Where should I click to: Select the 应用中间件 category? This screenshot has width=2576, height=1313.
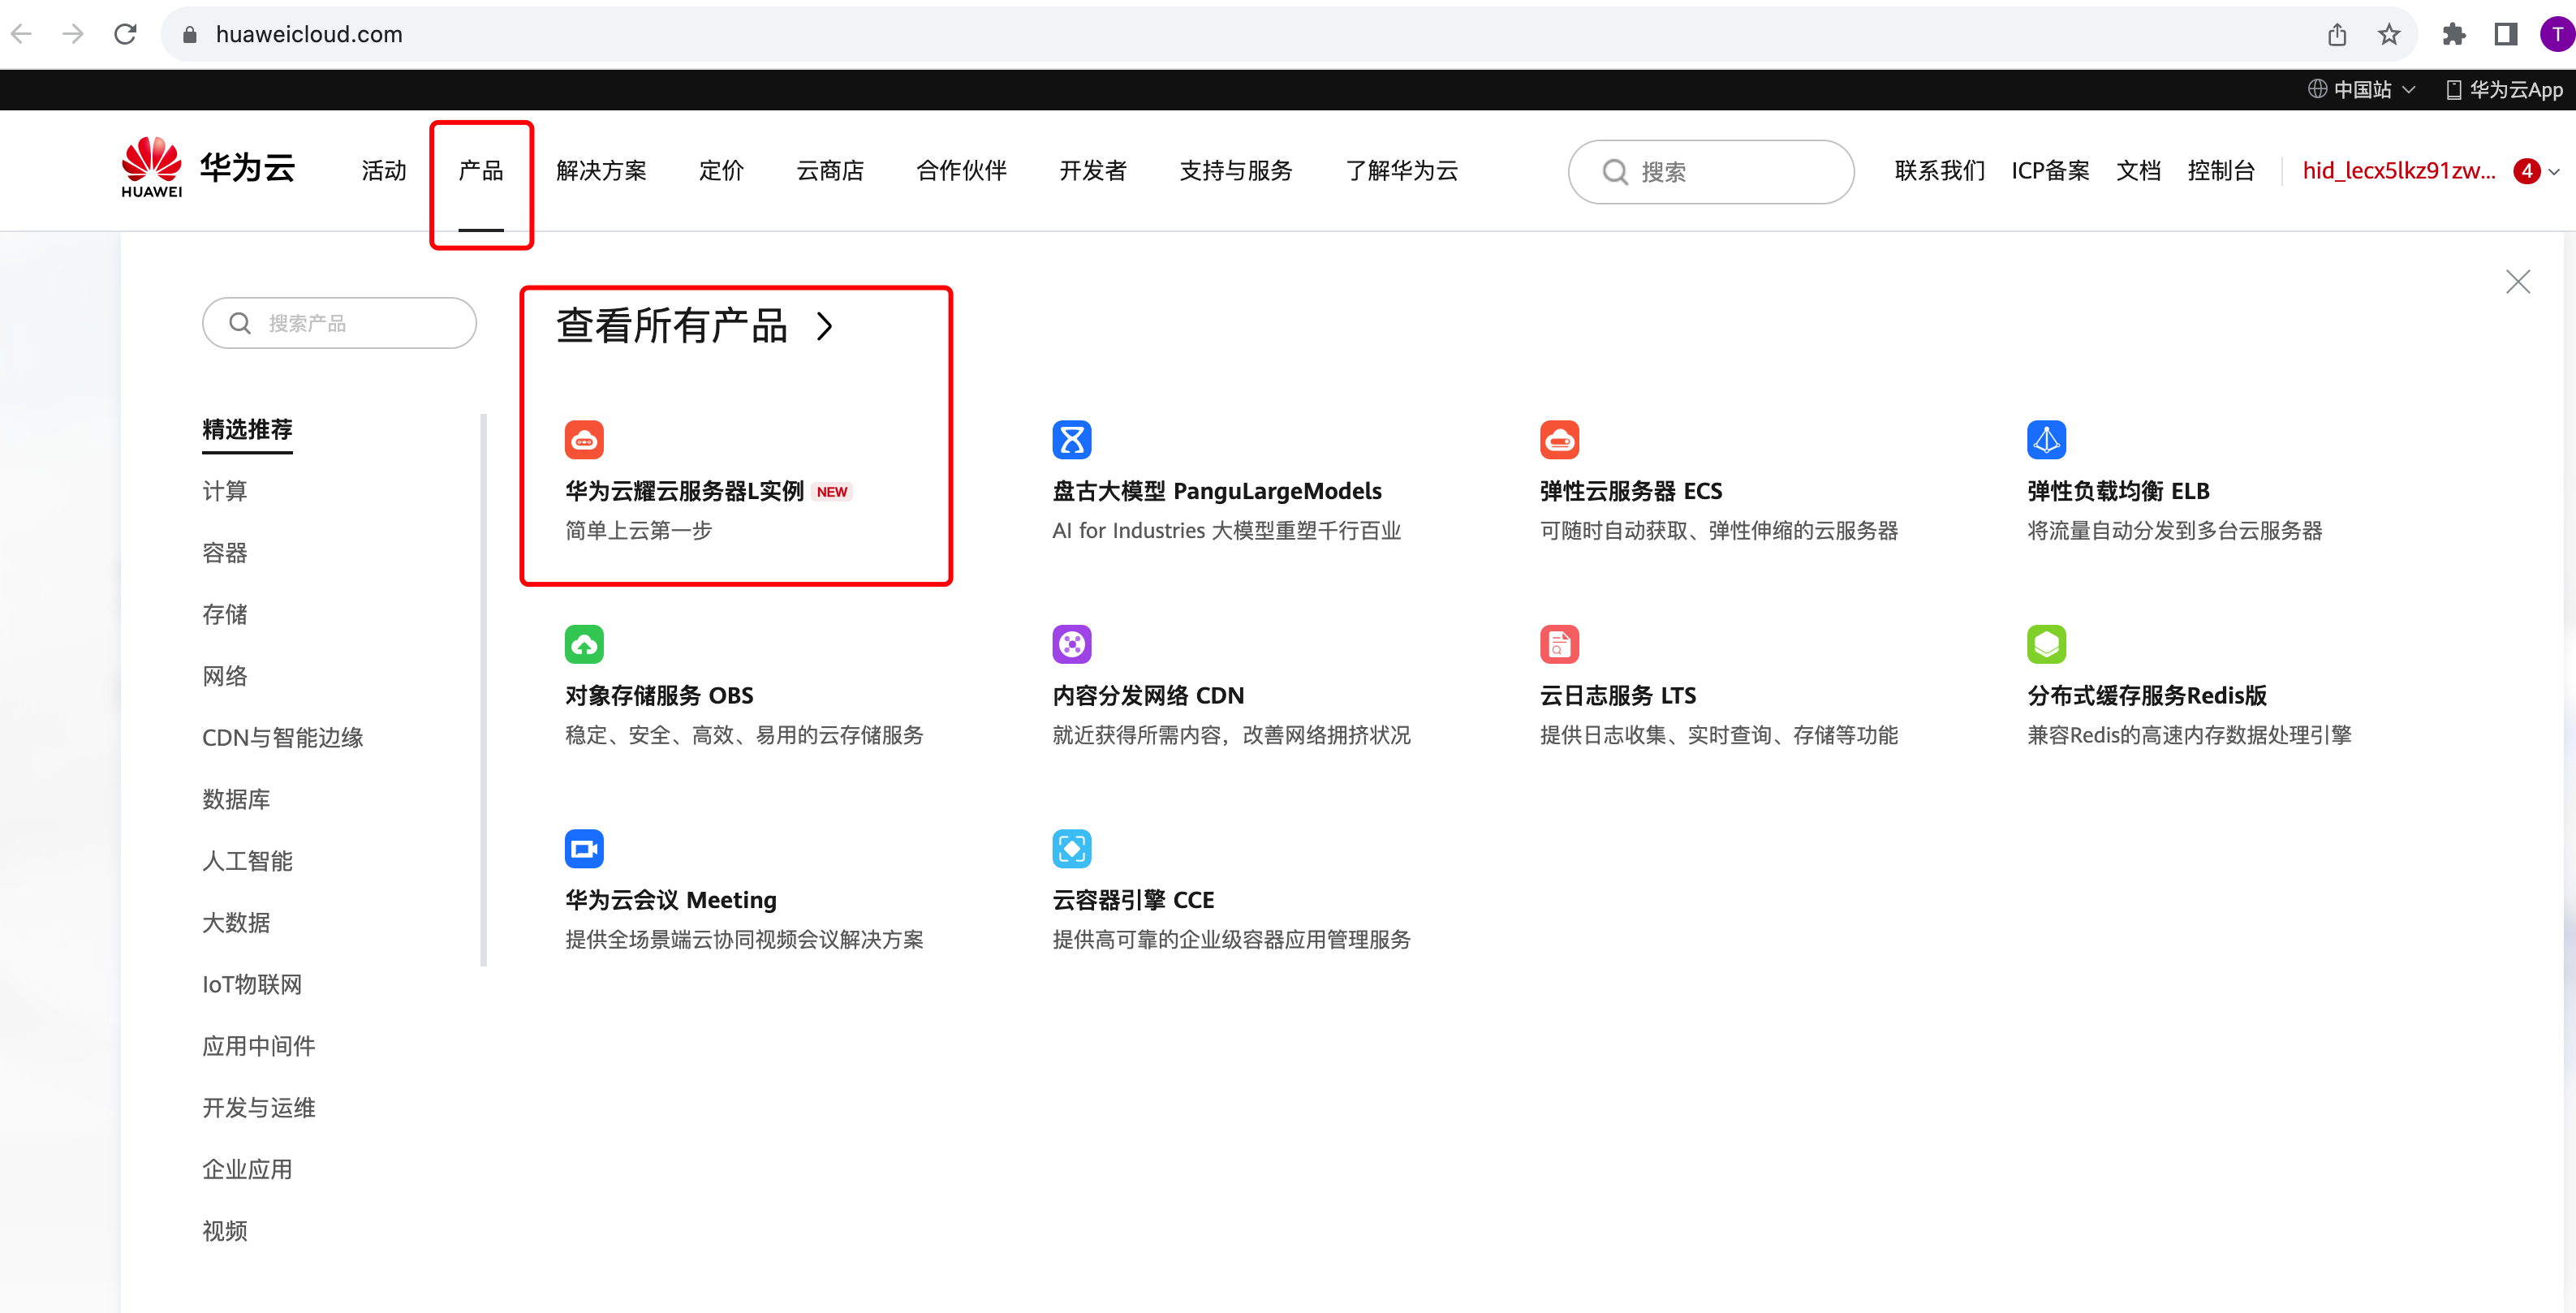tap(259, 1046)
